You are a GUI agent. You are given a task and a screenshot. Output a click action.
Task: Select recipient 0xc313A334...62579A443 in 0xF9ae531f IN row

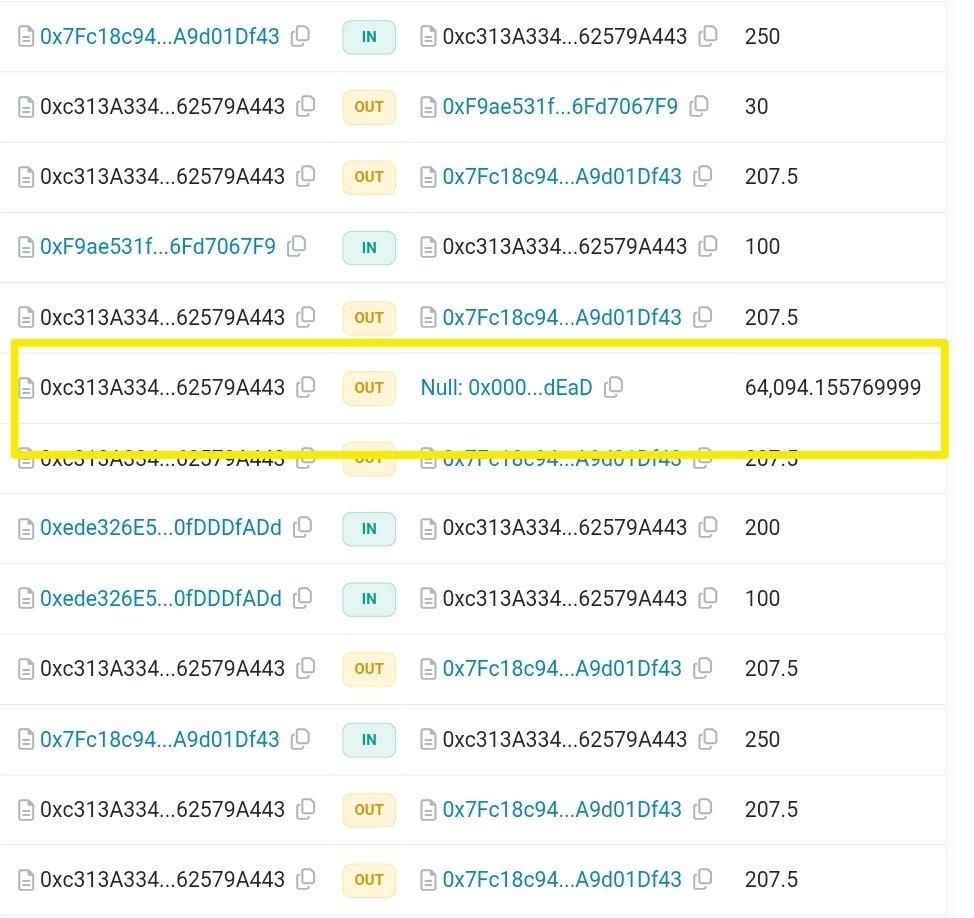pos(565,247)
